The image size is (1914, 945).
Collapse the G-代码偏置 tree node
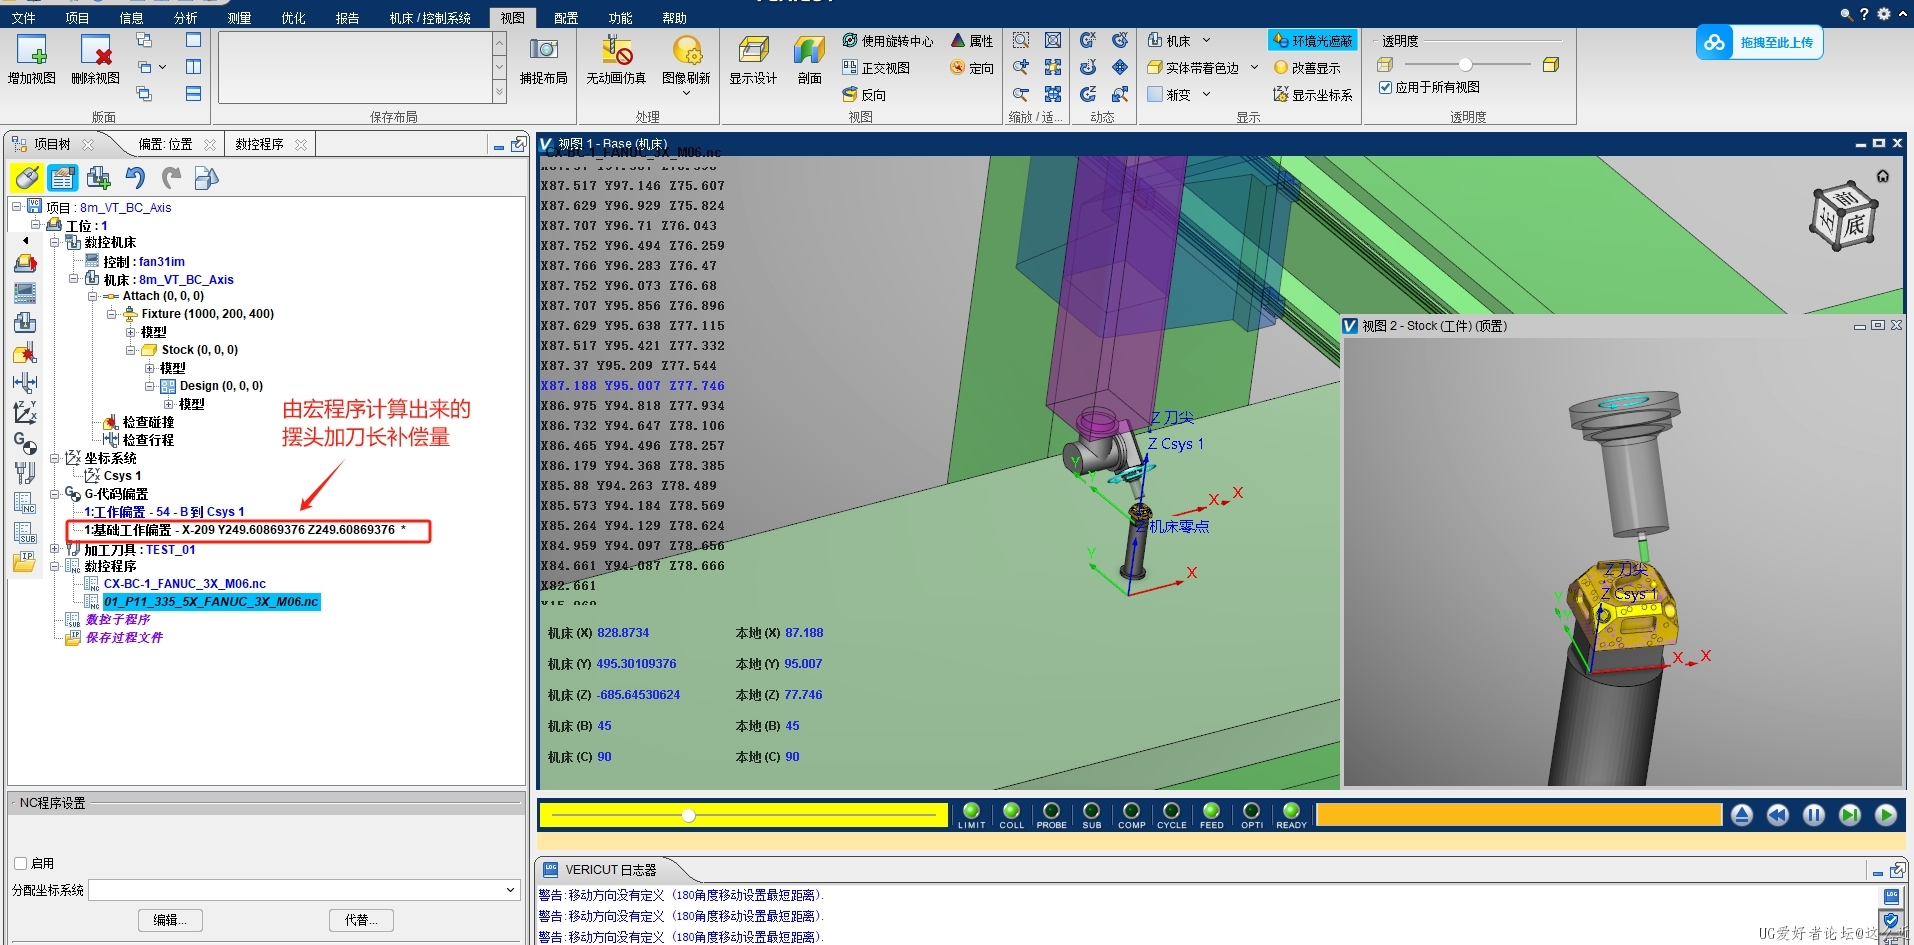(54, 494)
